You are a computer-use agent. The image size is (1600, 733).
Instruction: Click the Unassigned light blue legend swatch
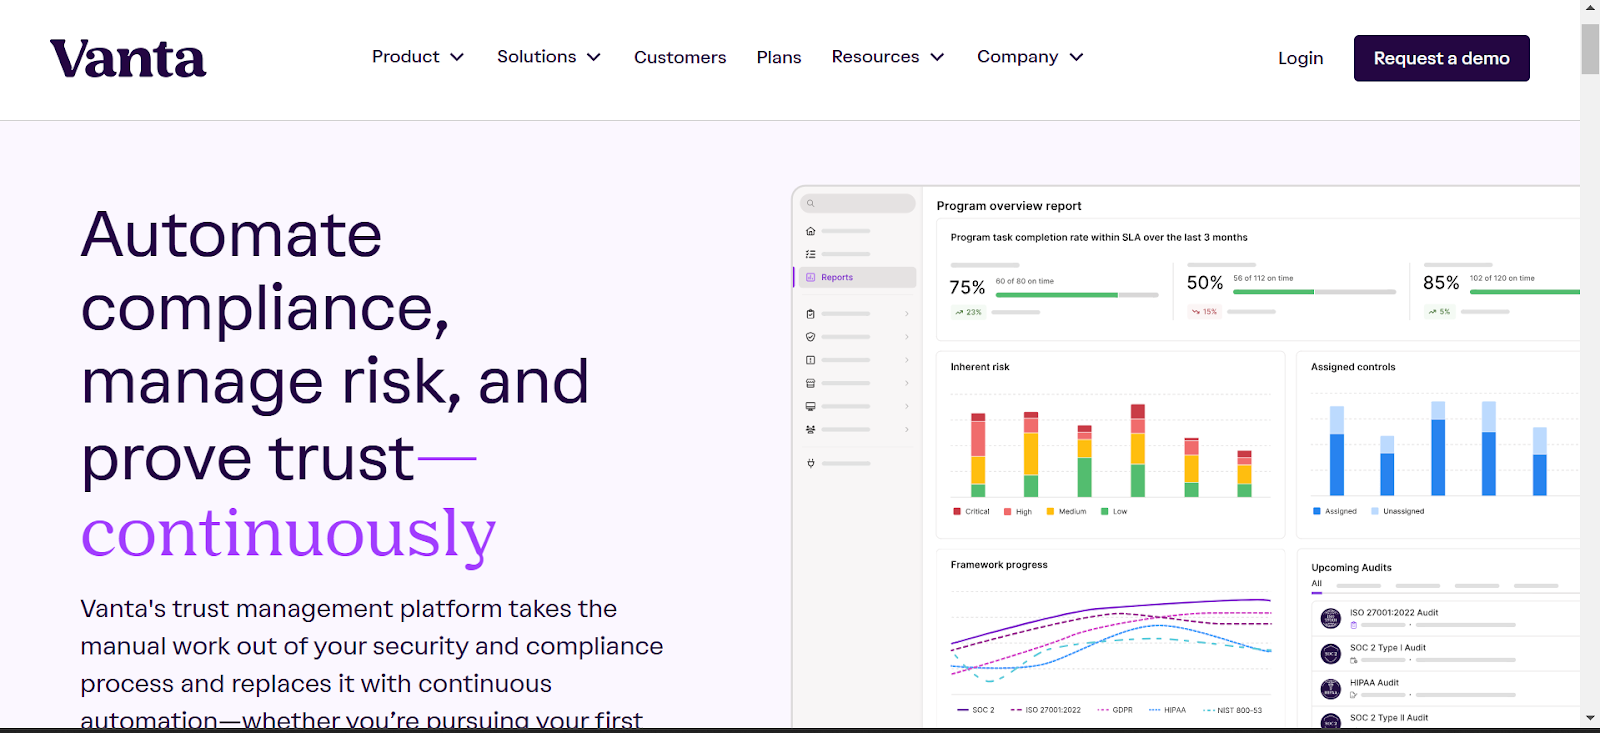1375,511
